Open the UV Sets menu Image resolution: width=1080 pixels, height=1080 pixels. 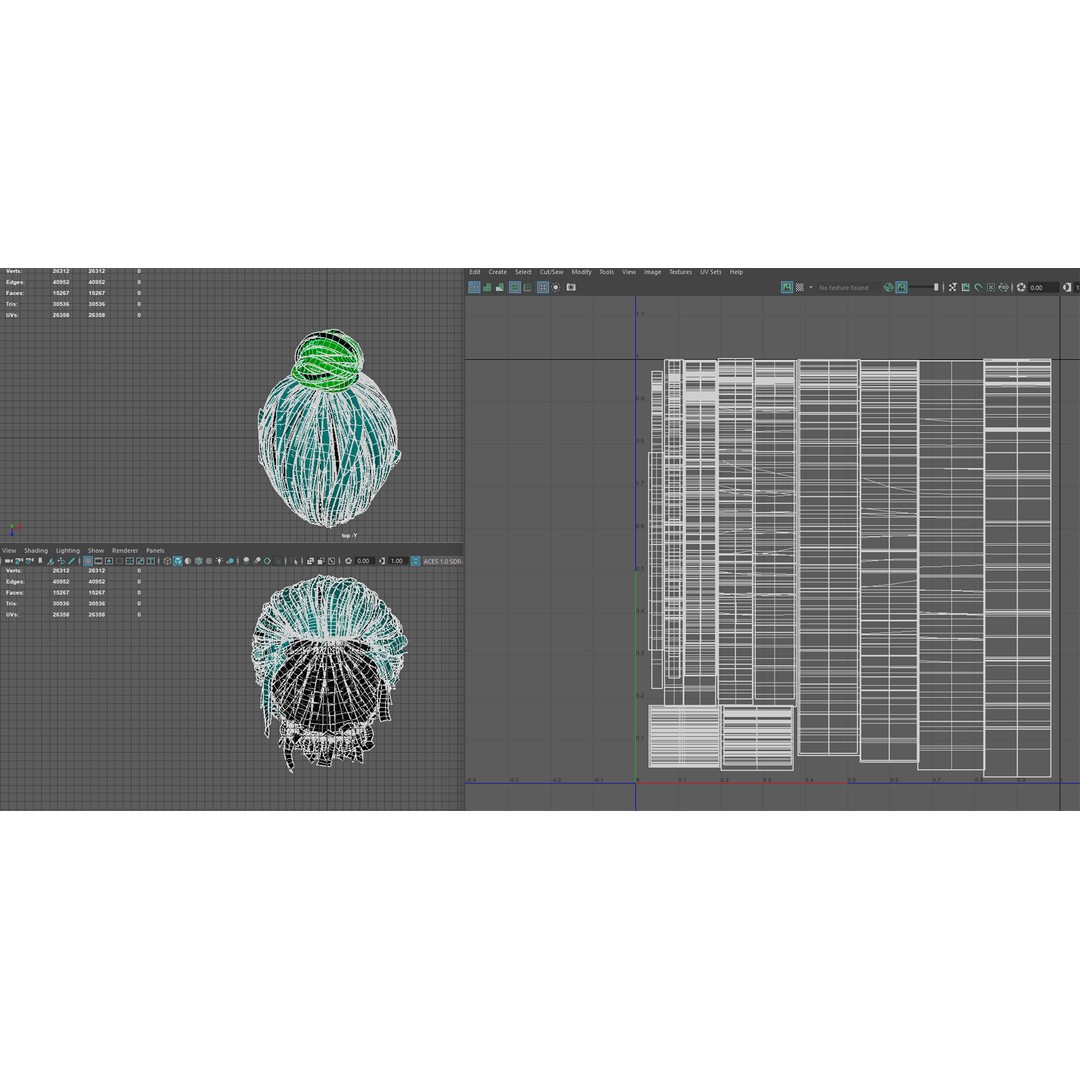(710, 272)
